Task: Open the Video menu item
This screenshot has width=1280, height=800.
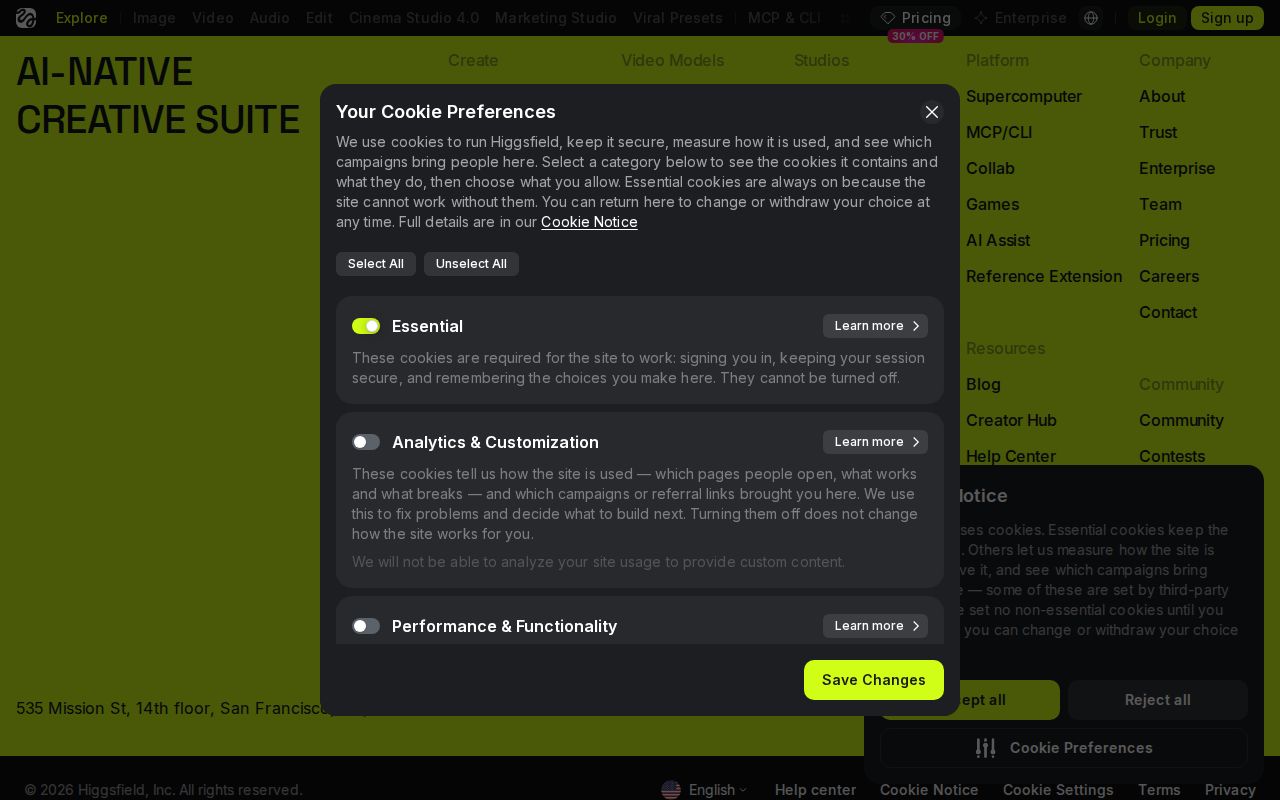Action: coord(213,18)
